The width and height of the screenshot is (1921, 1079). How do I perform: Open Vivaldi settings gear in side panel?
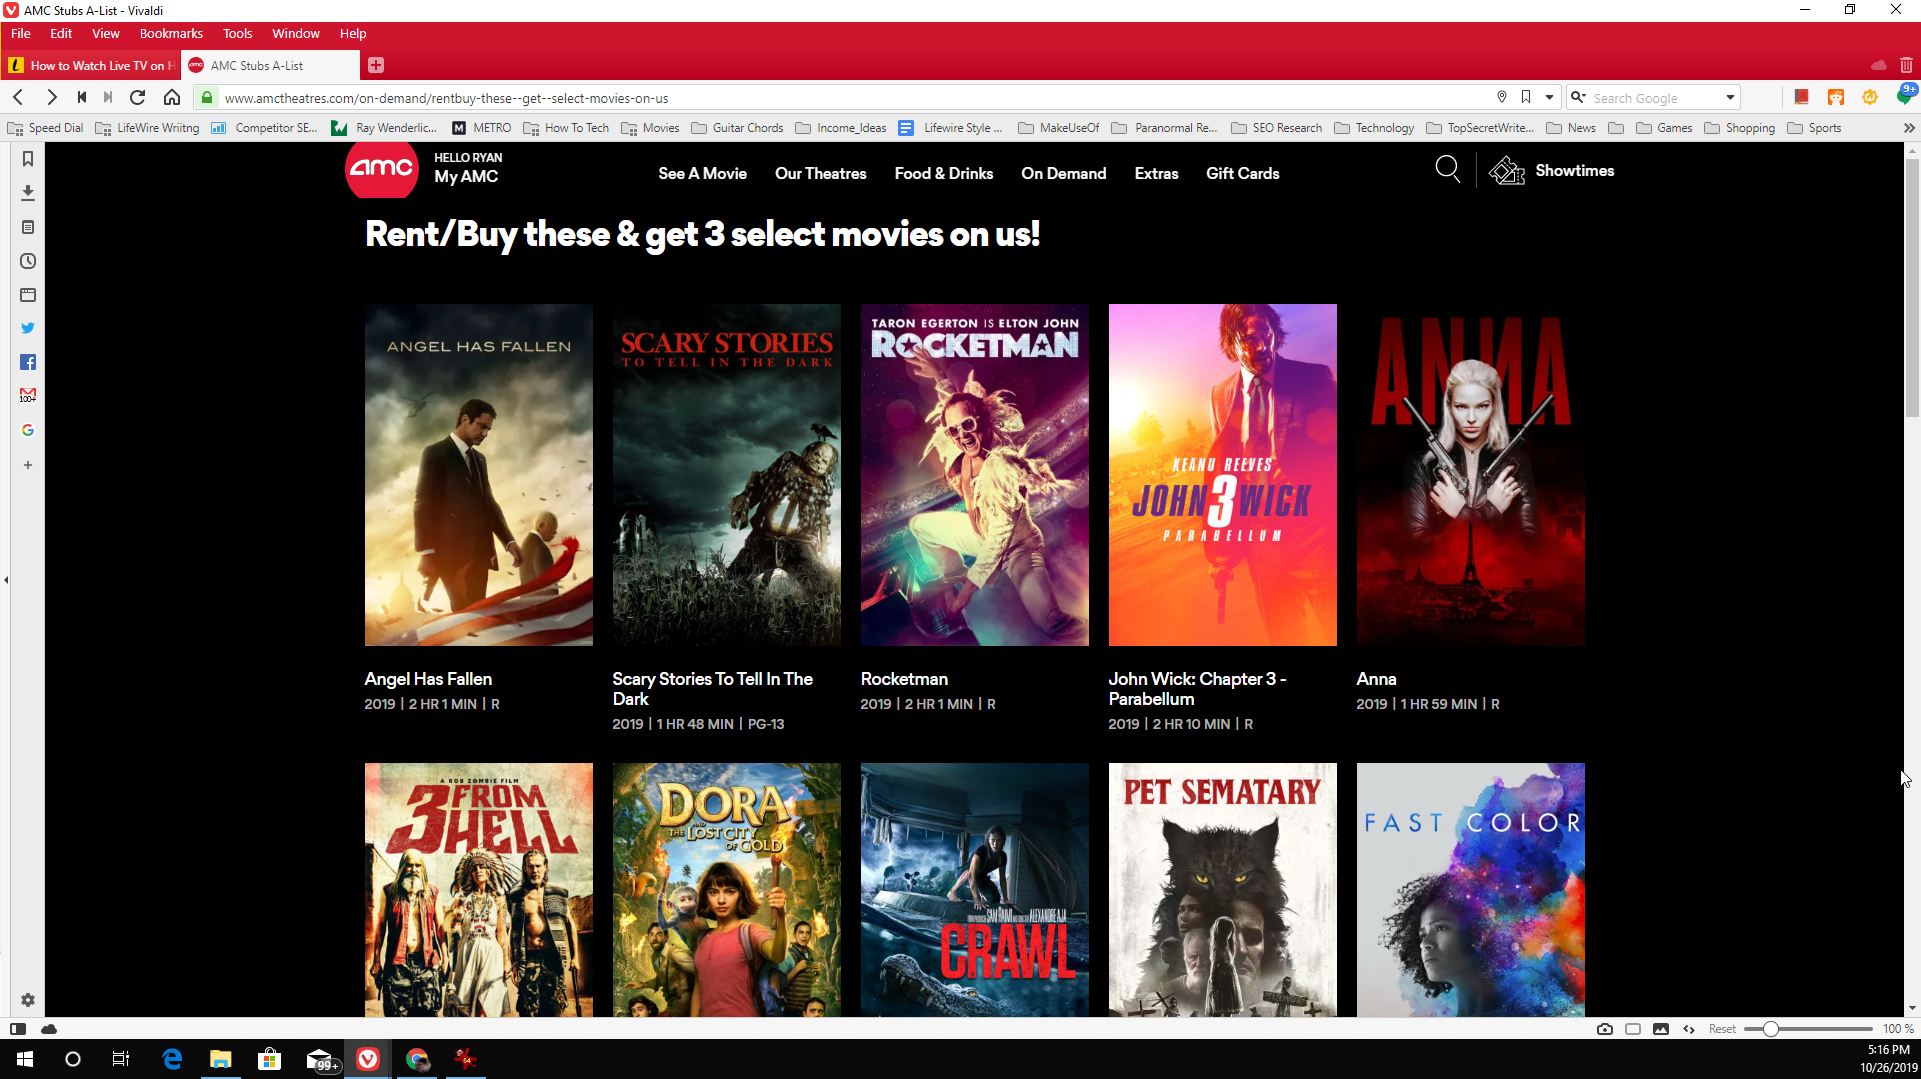pos(28,1000)
